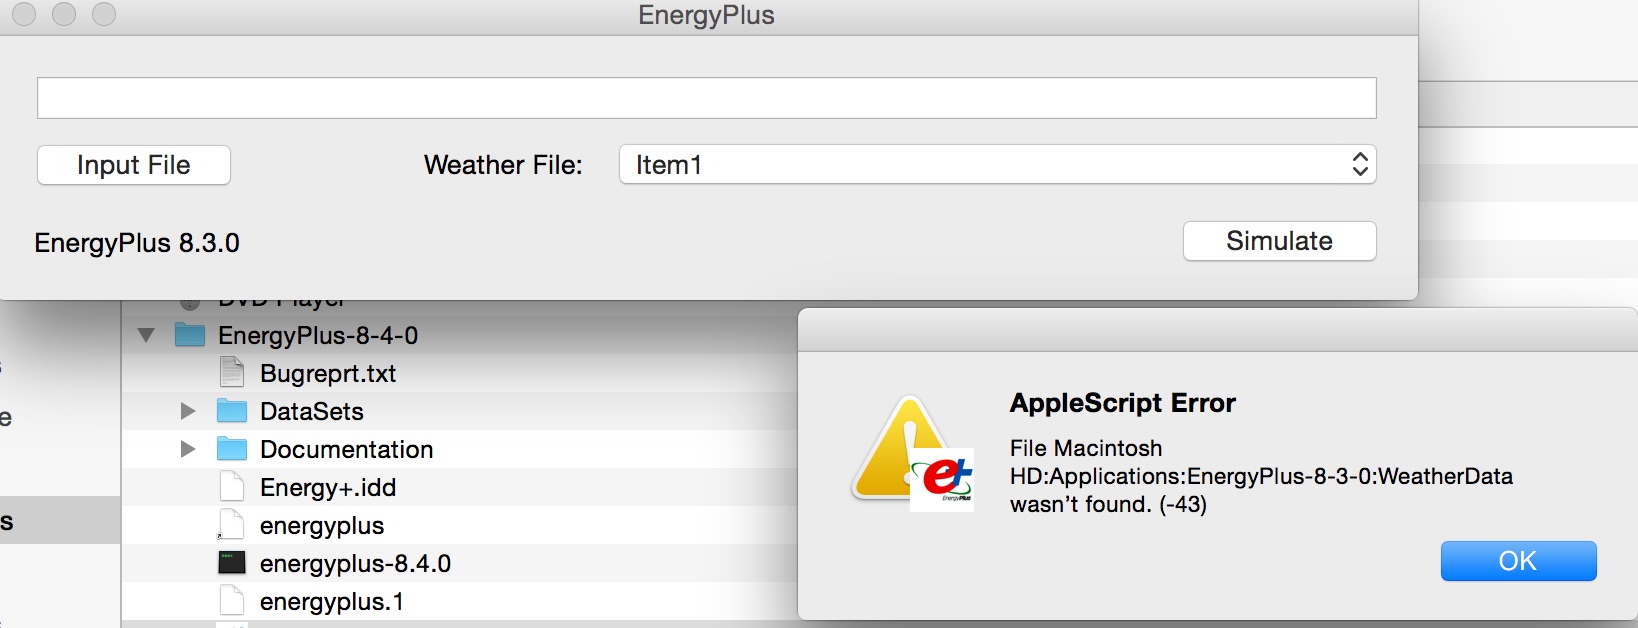This screenshot has width=1638, height=628.
Task: Open the Weather File dropdown showing Item1
Action: click(x=998, y=164)
